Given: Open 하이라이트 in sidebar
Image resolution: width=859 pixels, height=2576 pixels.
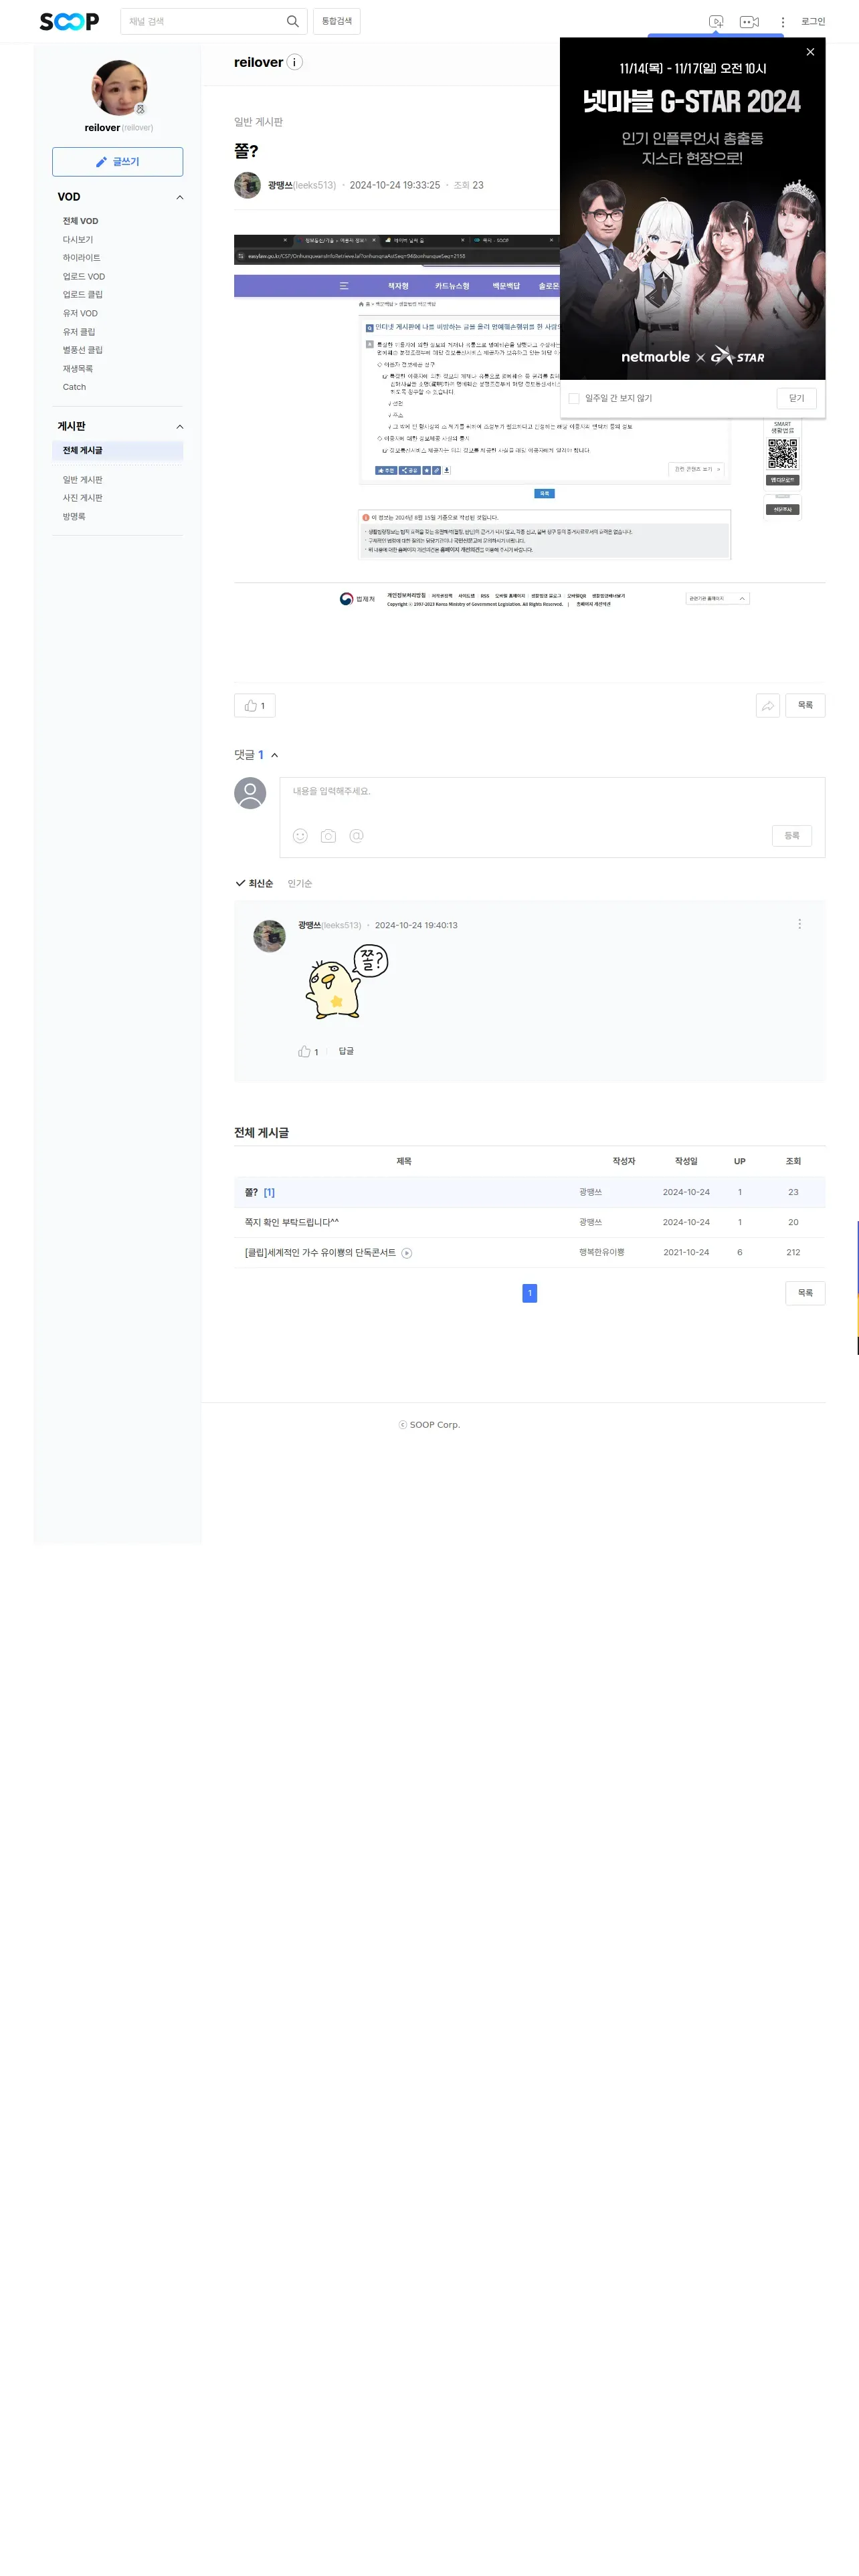Looking at the screenshot, I should 82,258.
